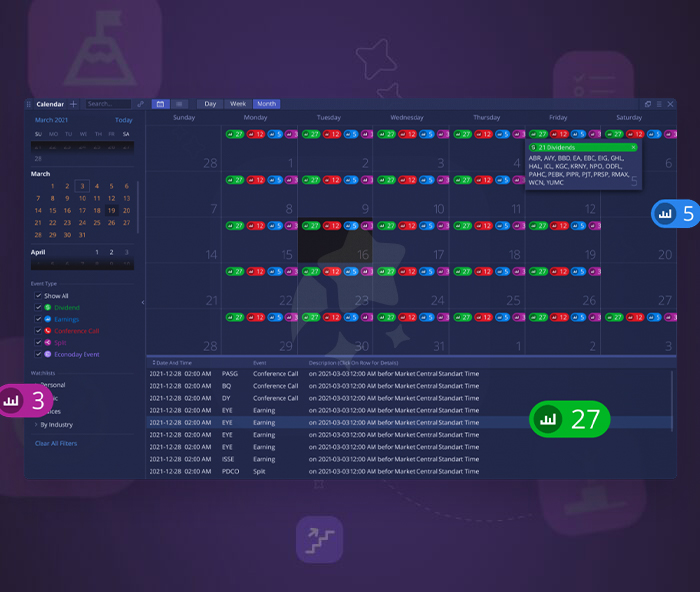
Task: Switch to list view icon
Action: click(x=179, y=104)
